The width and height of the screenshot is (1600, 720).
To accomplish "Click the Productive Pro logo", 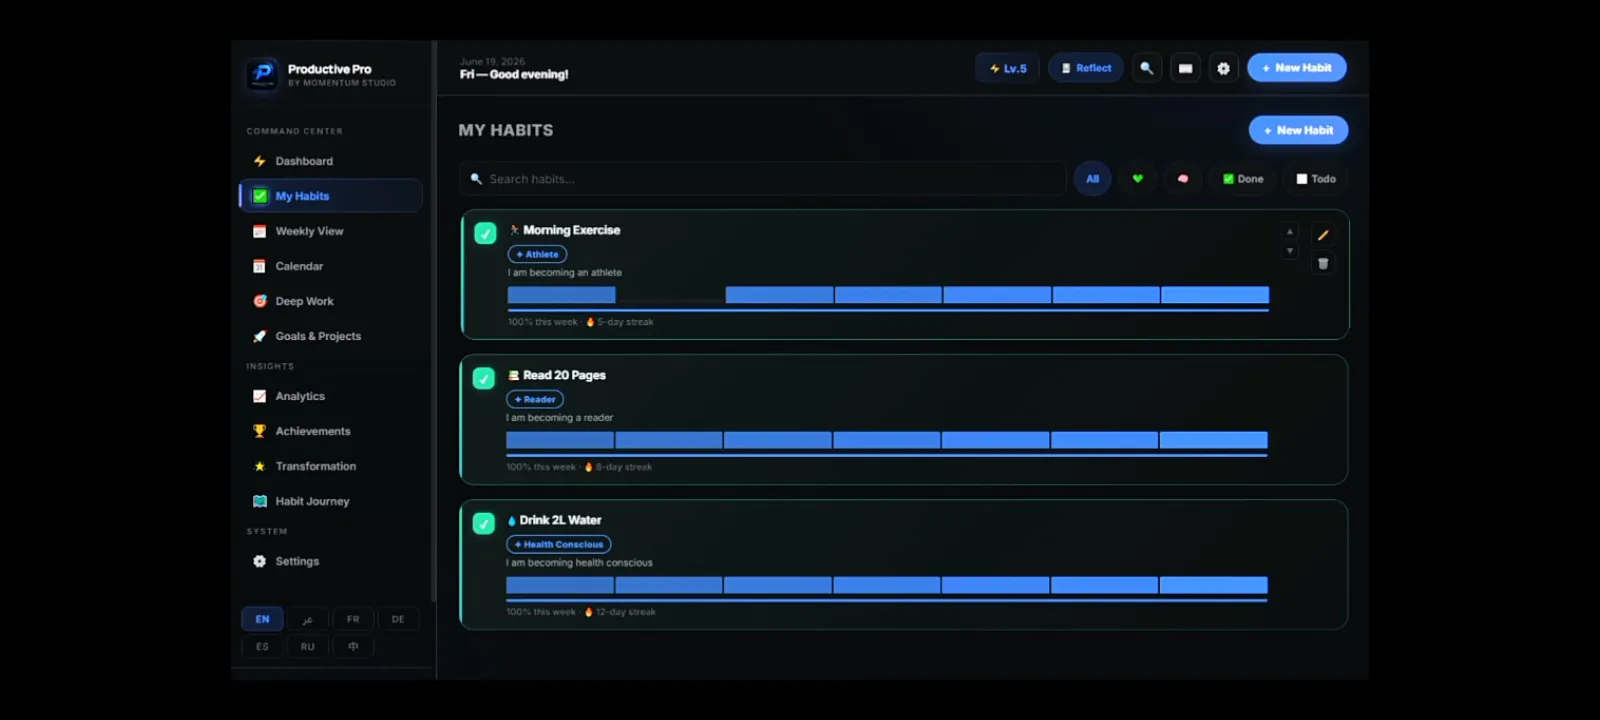I will tap(263, 74).
